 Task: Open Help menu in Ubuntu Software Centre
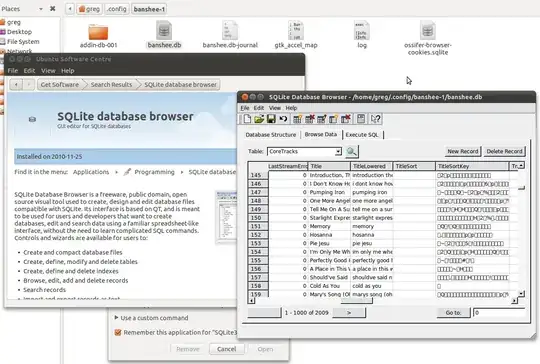coord(68,71)
